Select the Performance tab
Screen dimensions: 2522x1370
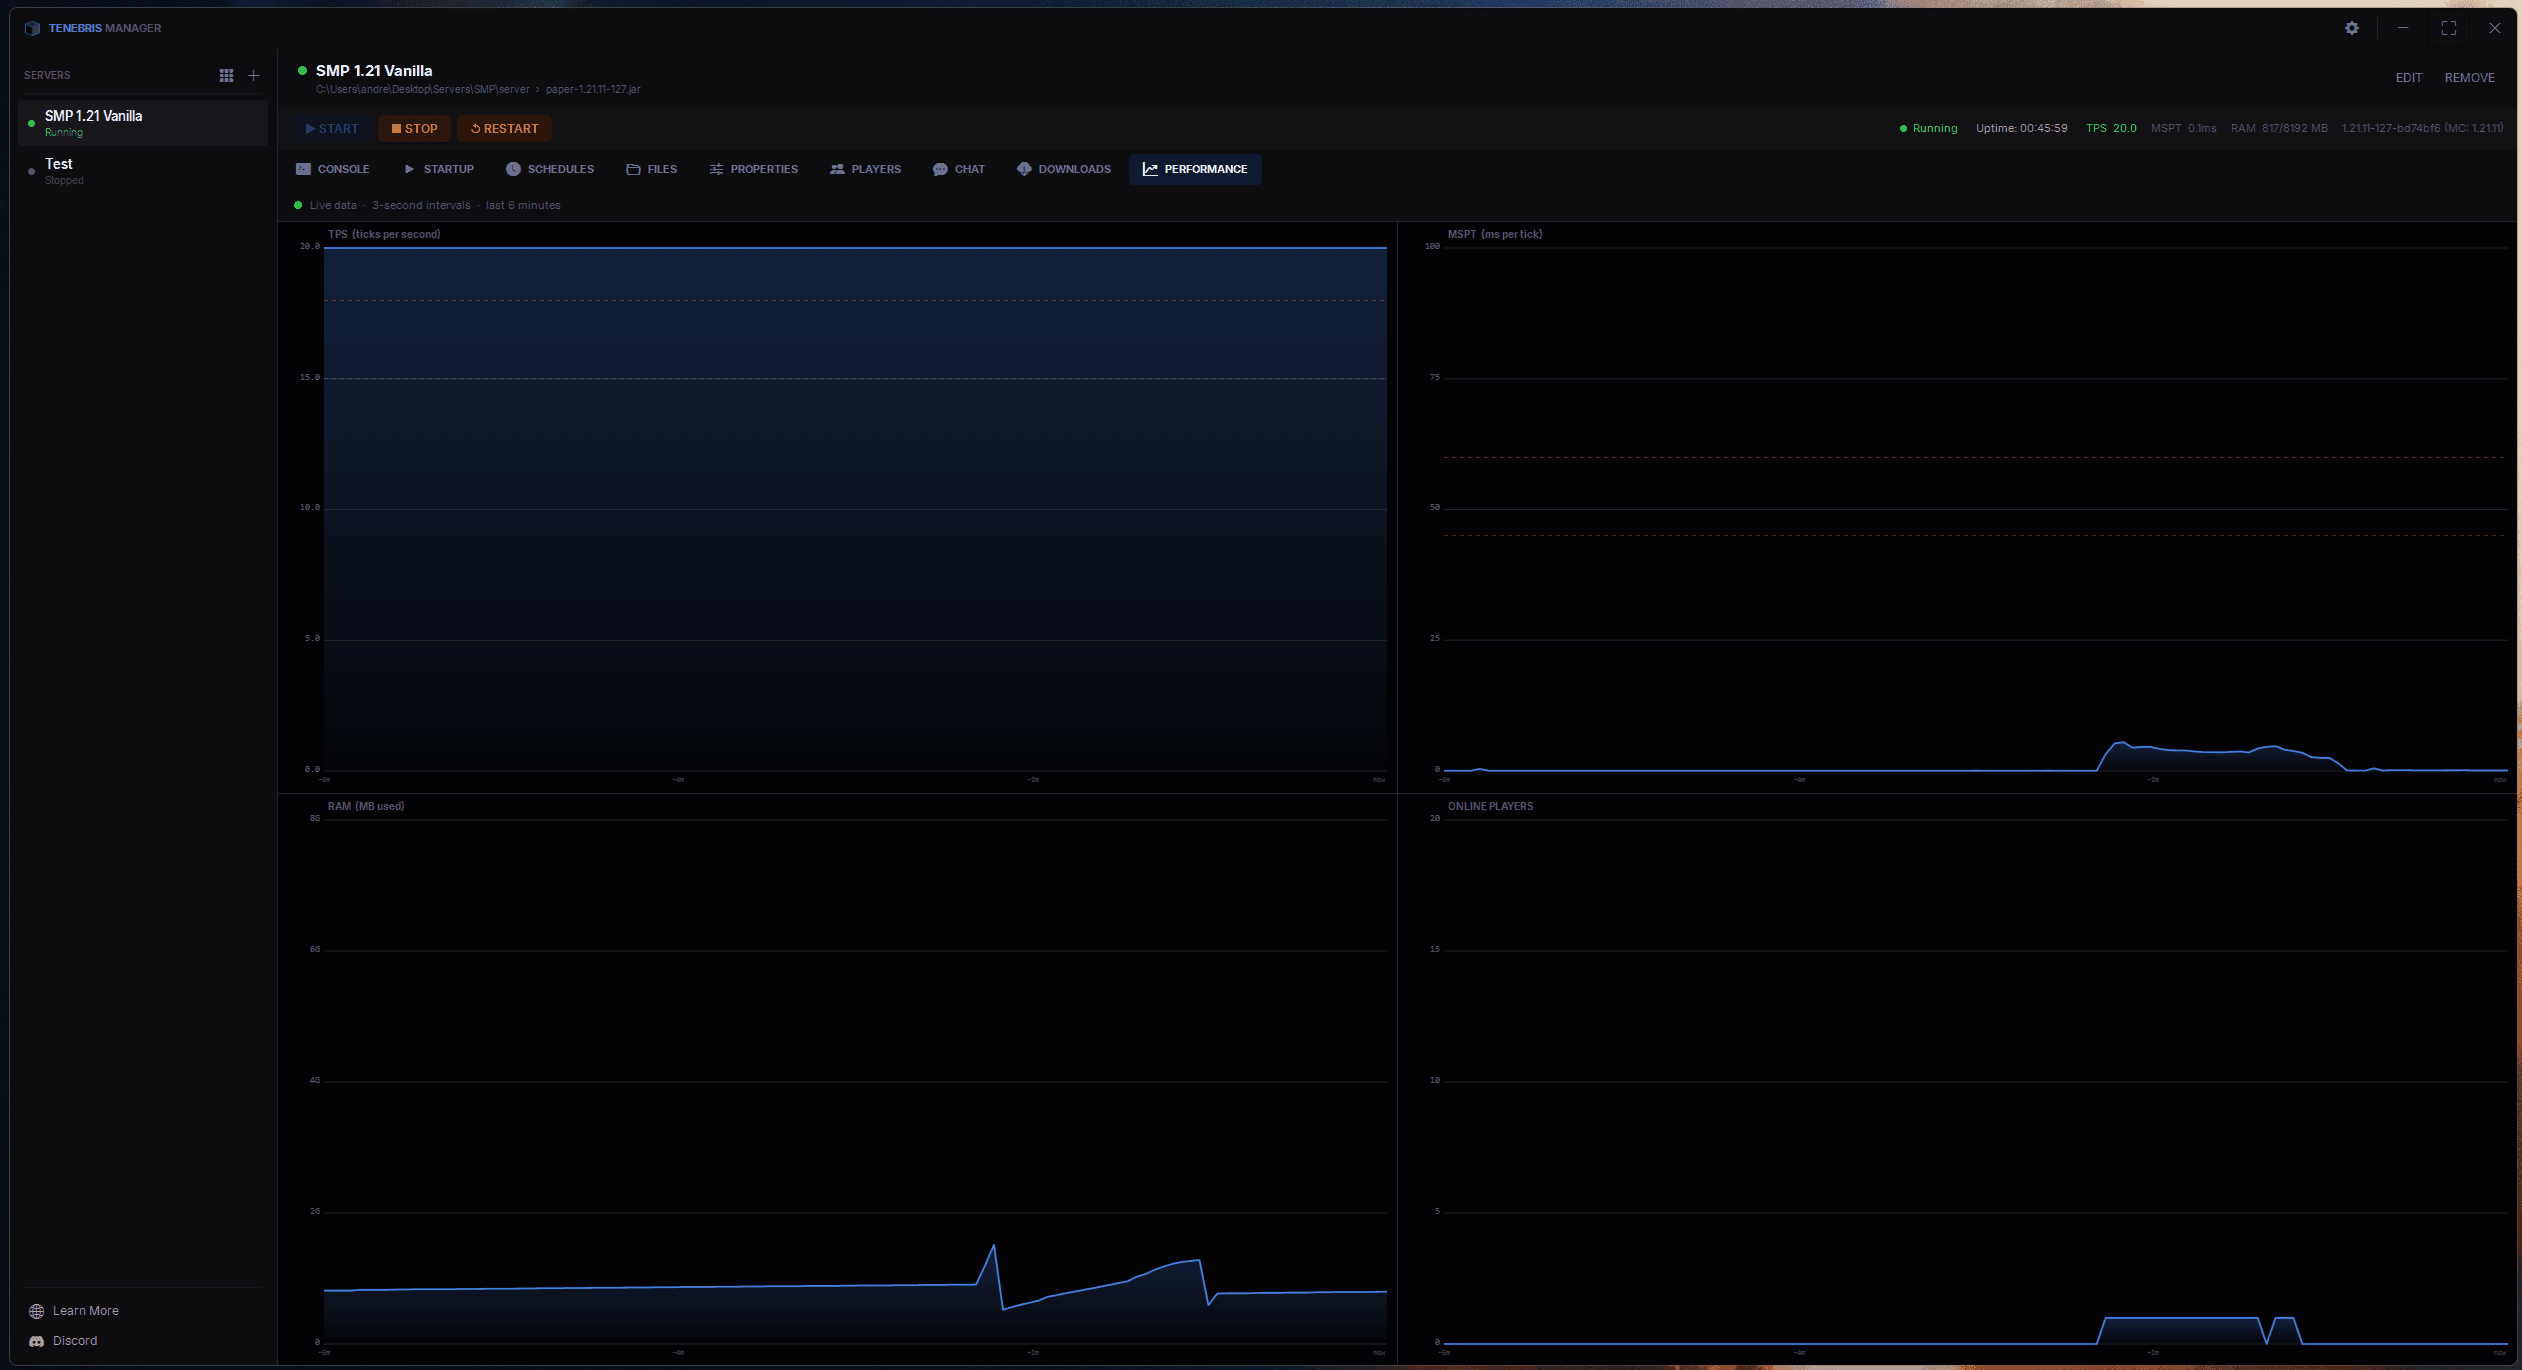click(1195, 169)
